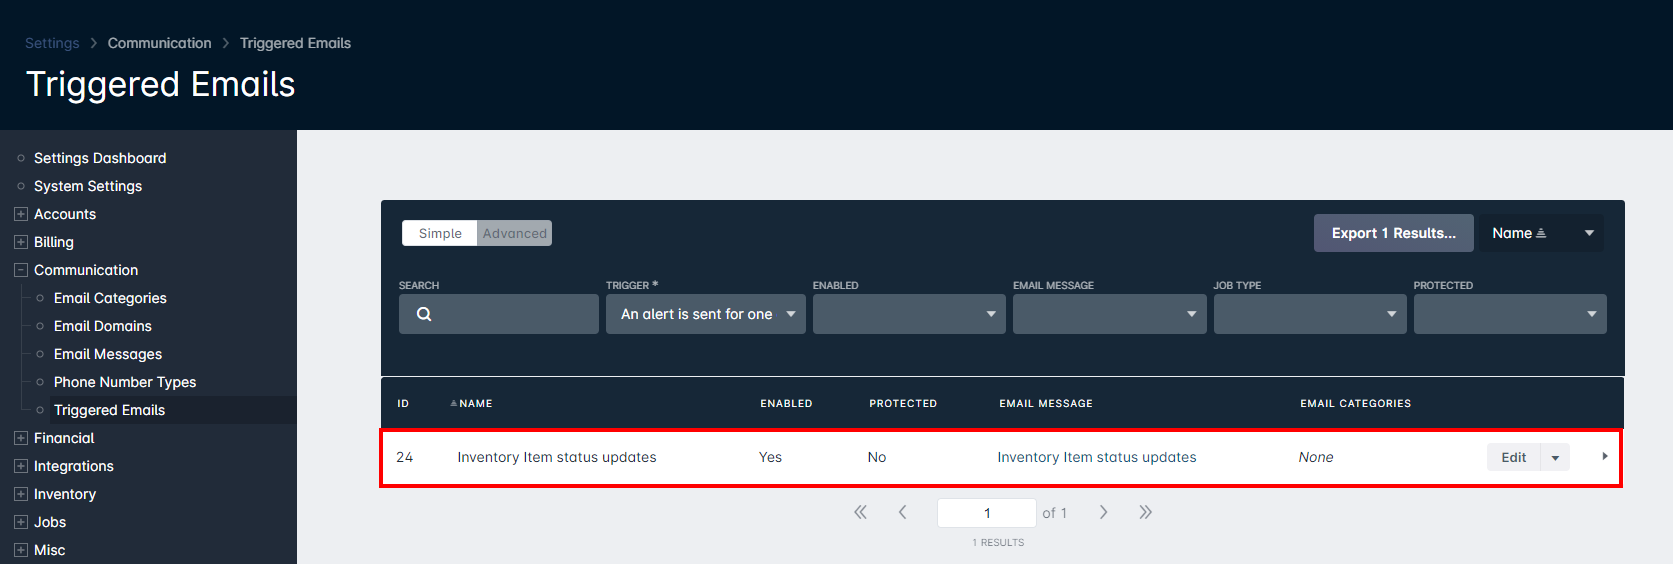Image resolution: width=1673 pixels, height=564 pixels.
Task: Sort by the NAME column header
Action: point(475,404)
